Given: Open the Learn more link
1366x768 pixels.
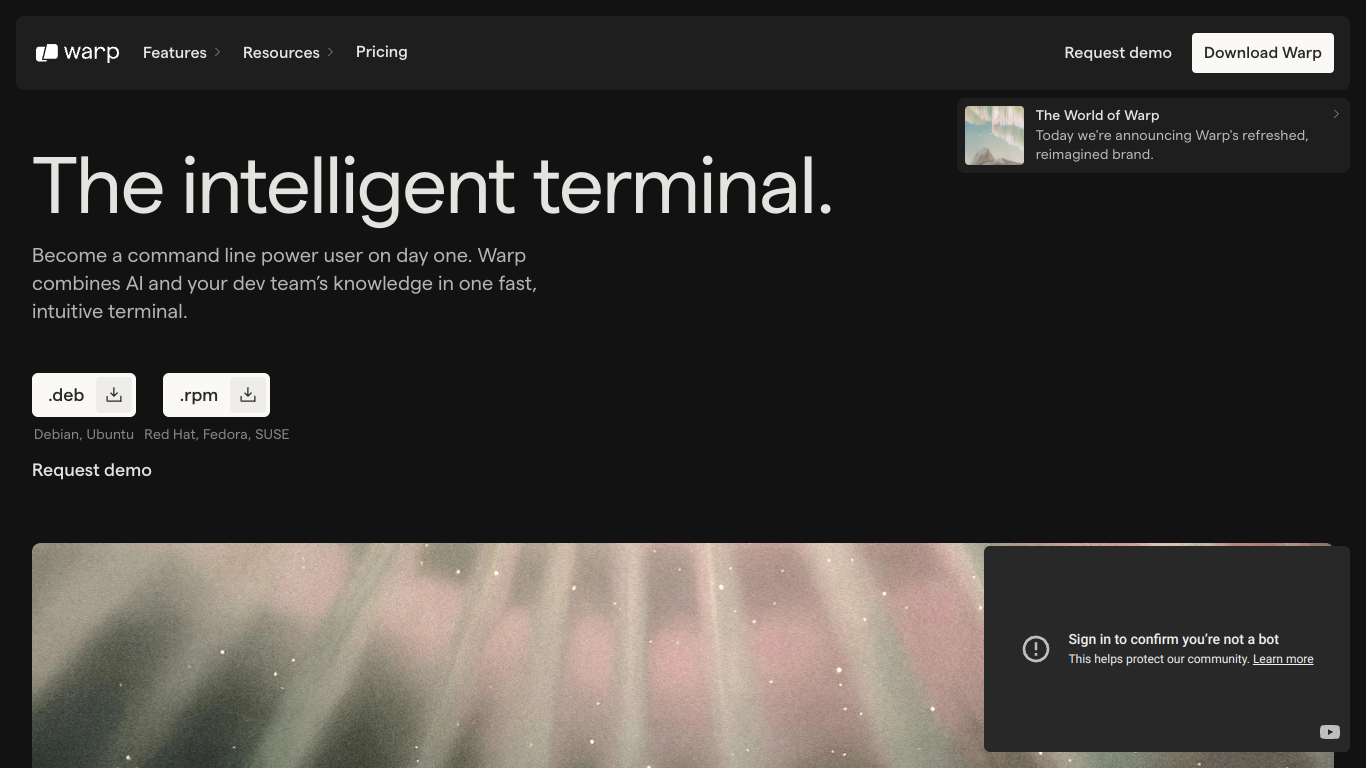Looking at the screenshot, I should click(x=1283, y=659).
